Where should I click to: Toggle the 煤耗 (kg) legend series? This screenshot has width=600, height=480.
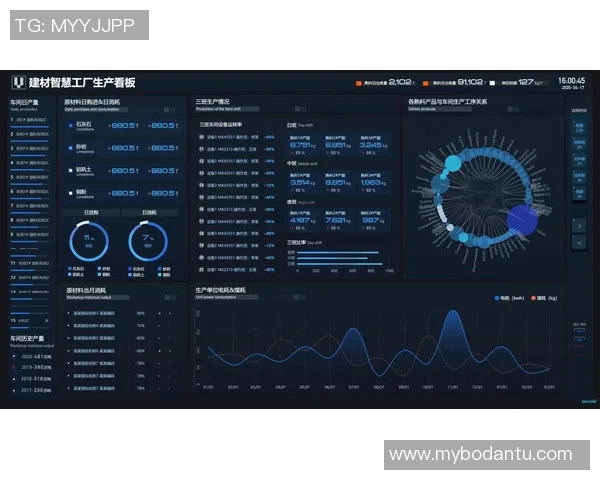point(540,298)
